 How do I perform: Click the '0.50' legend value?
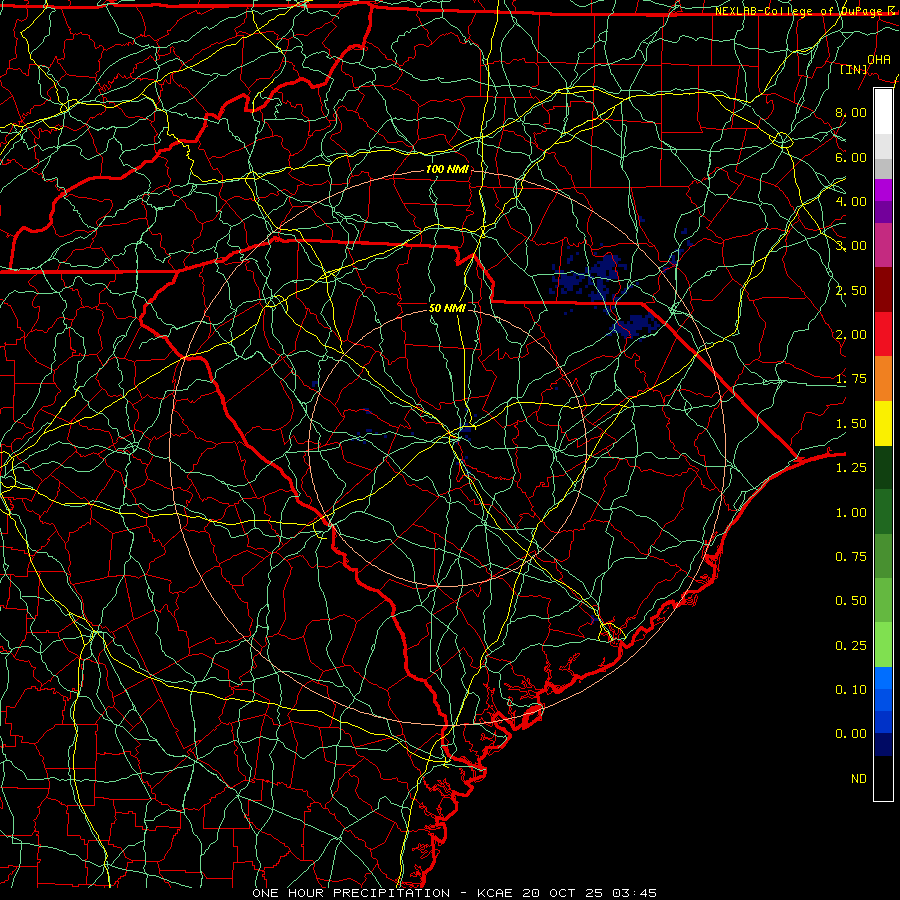[851, 601]
